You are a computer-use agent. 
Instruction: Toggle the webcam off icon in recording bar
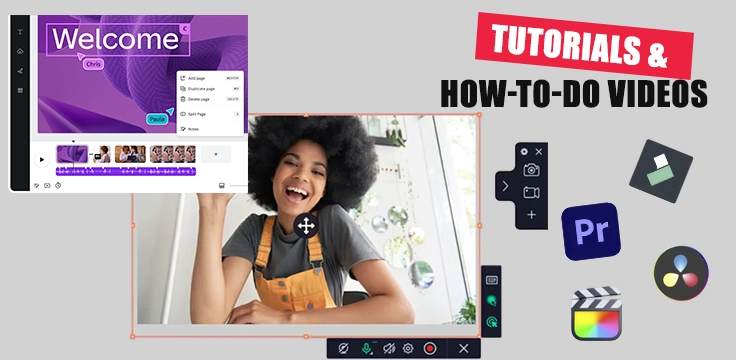click(x=344, y=348)
